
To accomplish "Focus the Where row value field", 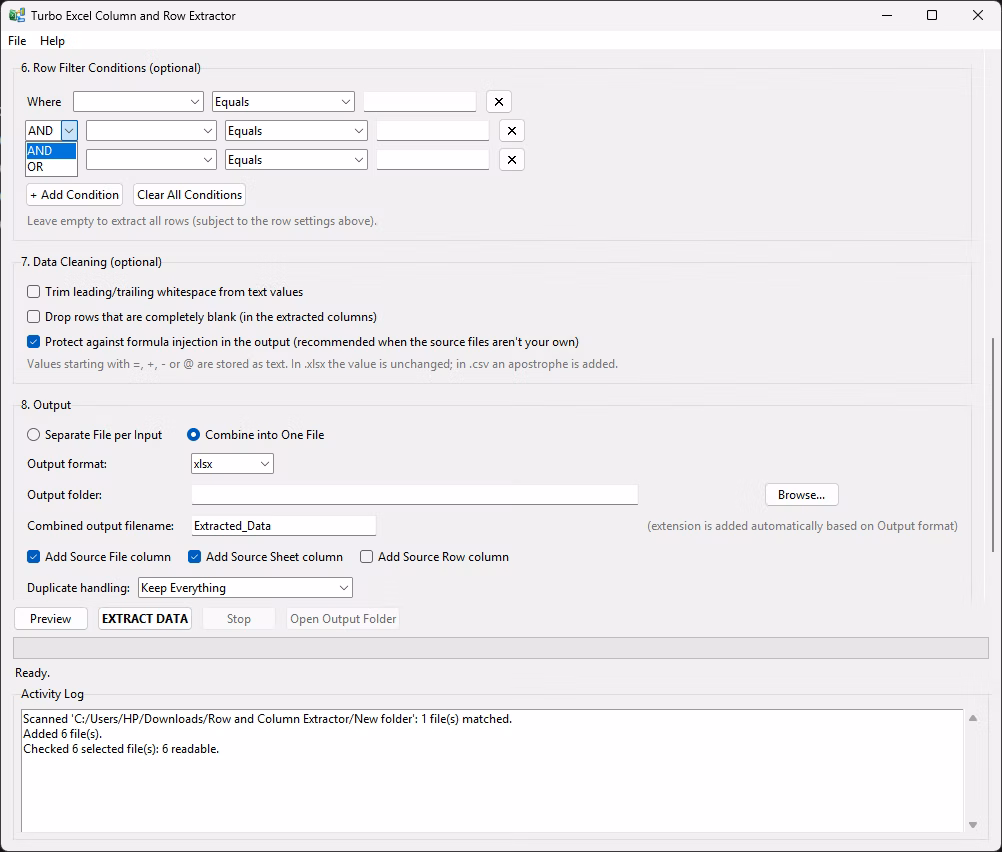I will [420, 102].
